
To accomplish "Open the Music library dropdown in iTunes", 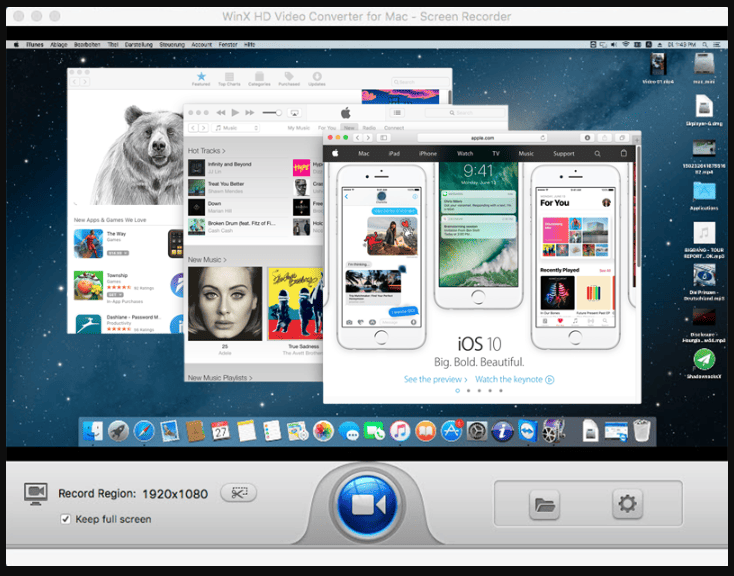I will tap(236, 128).
